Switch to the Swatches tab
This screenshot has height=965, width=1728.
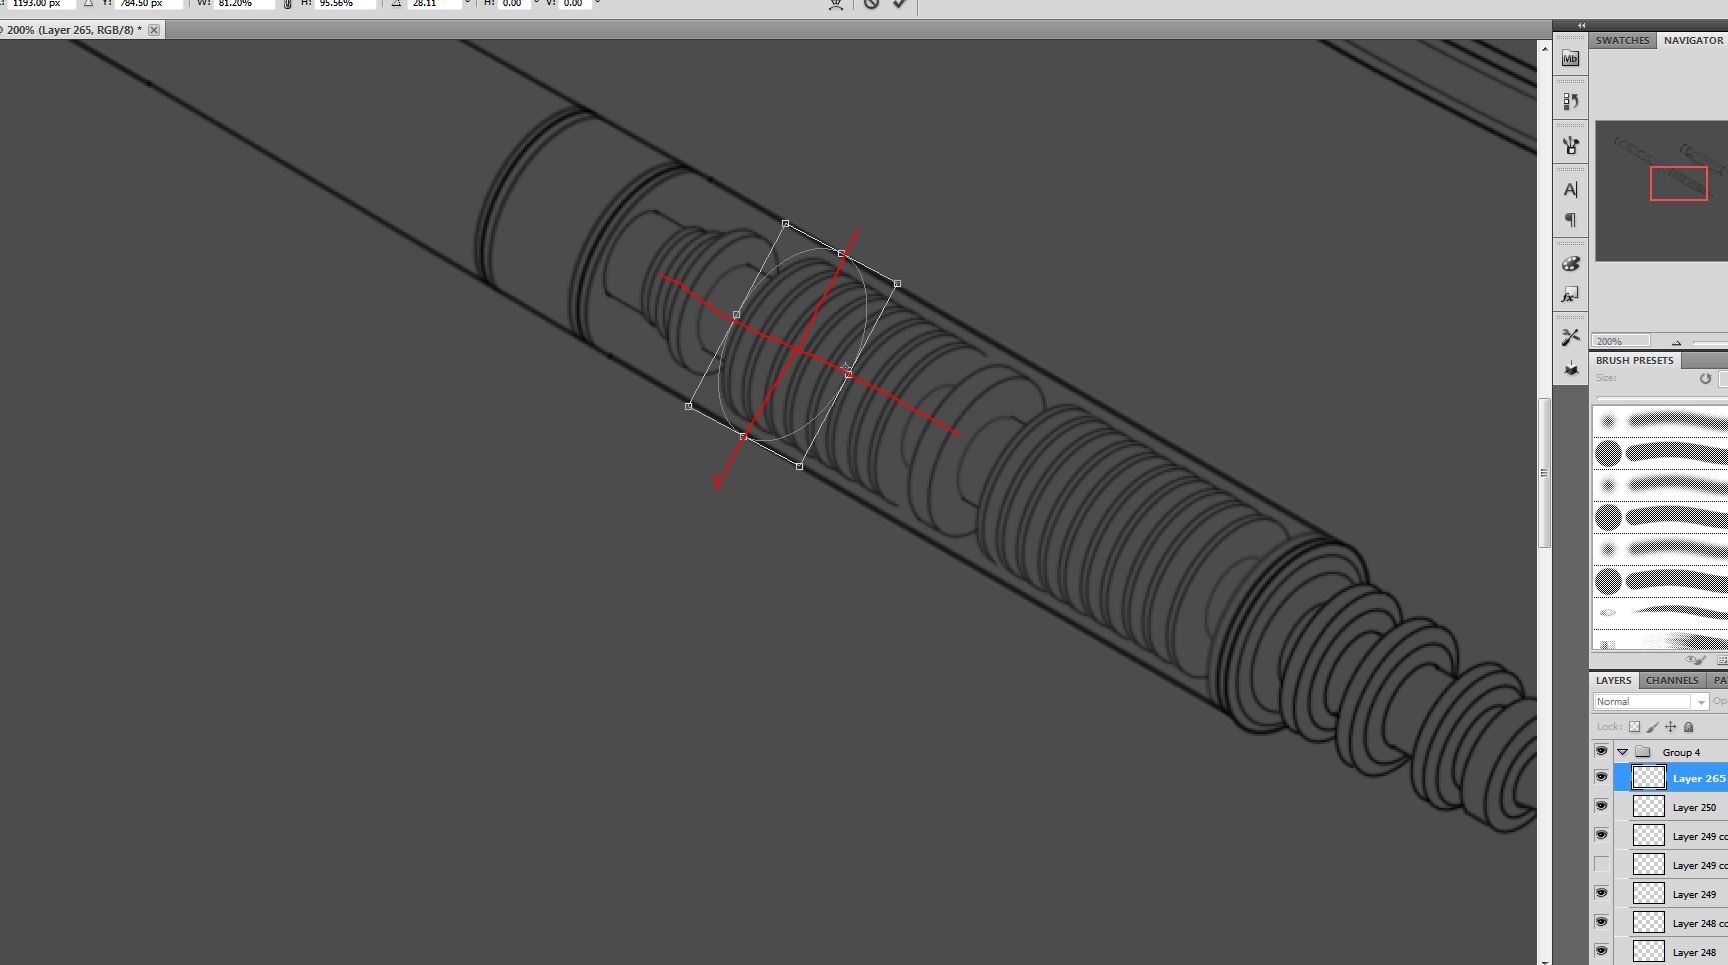pyautogui.click(x=1622, y=41)
